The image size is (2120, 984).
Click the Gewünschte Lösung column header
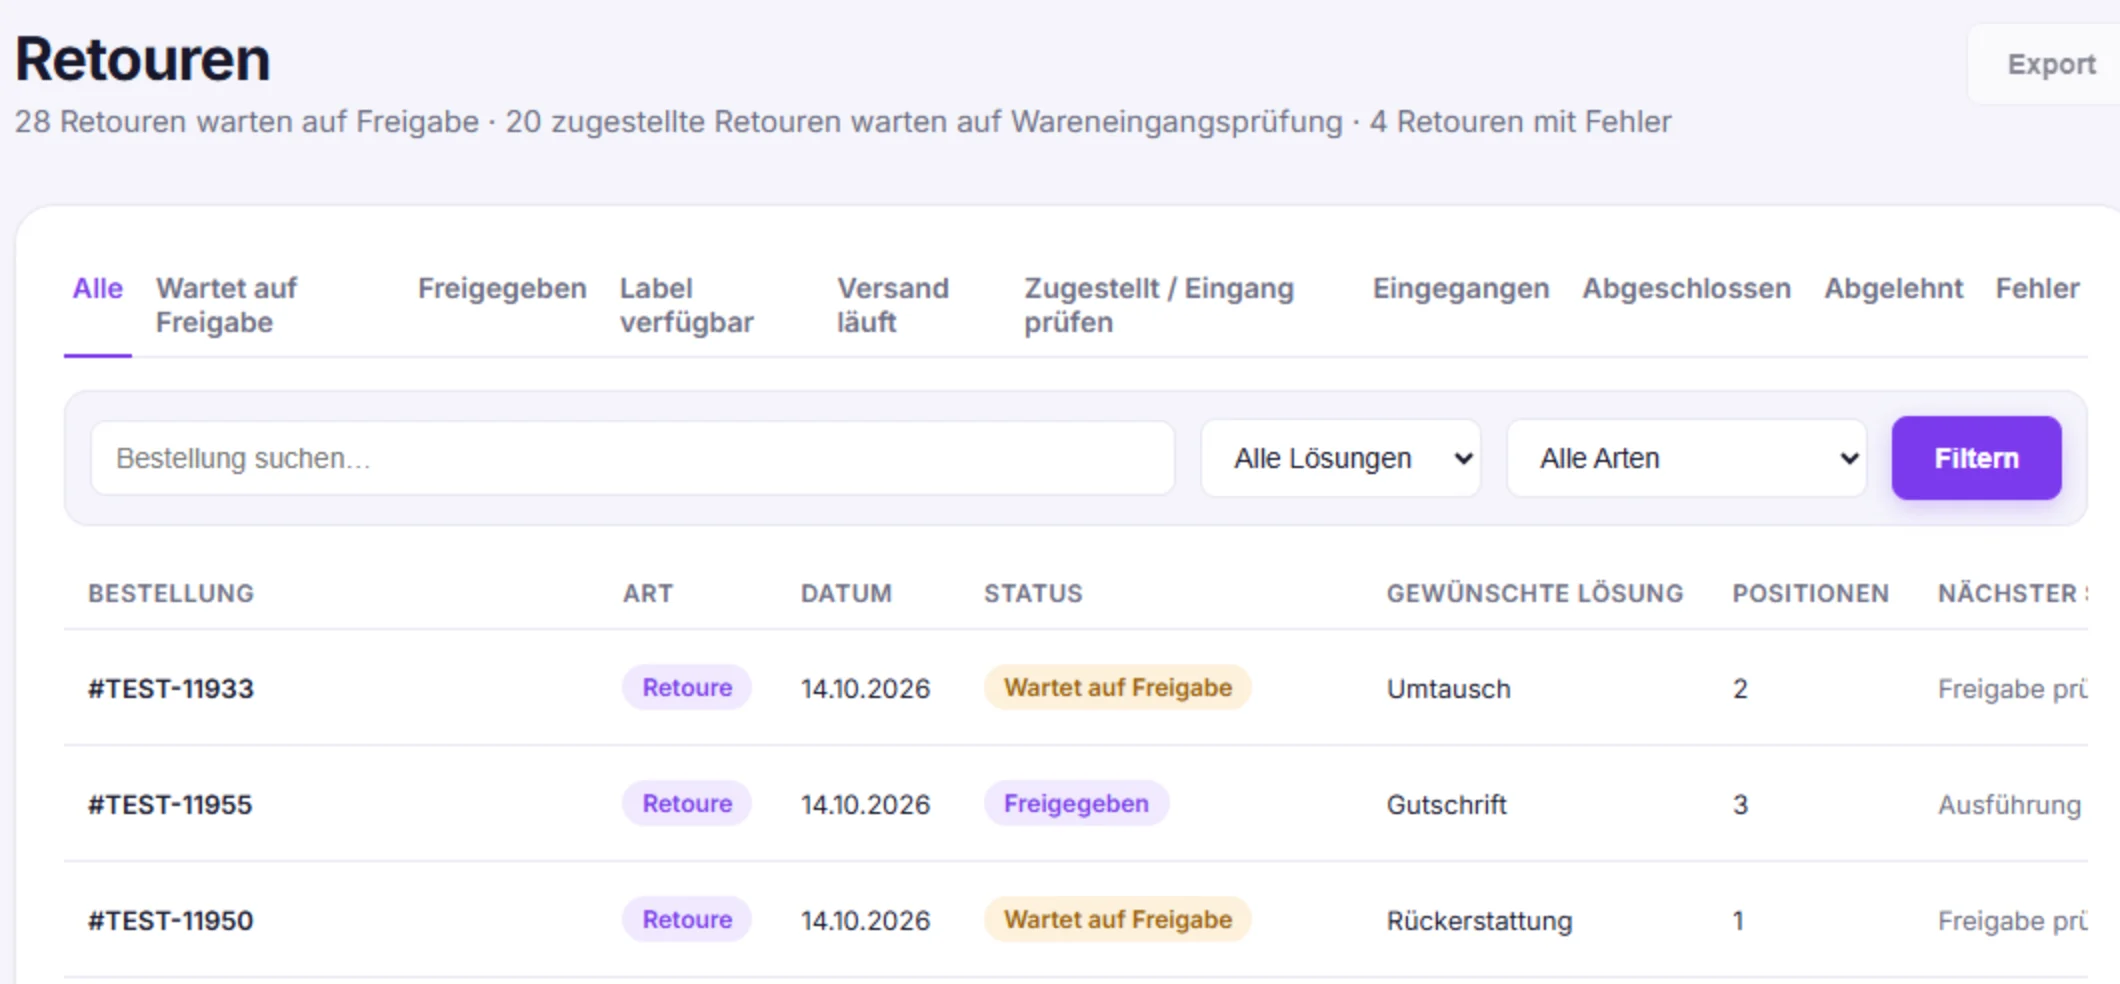point(1535,594)
